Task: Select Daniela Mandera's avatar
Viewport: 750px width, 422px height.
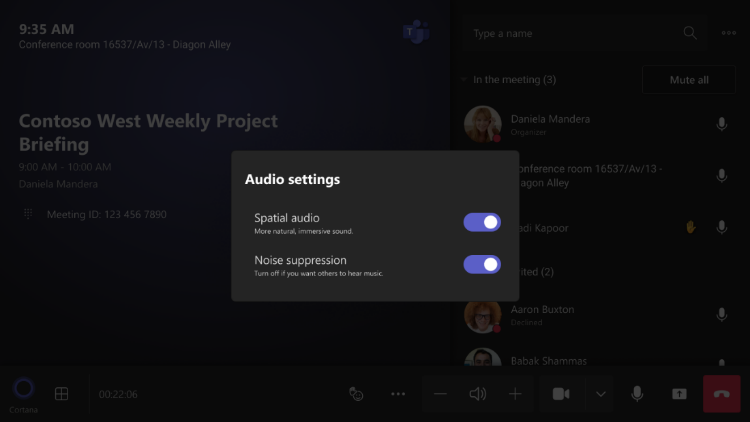Action: tap(483, 124)
